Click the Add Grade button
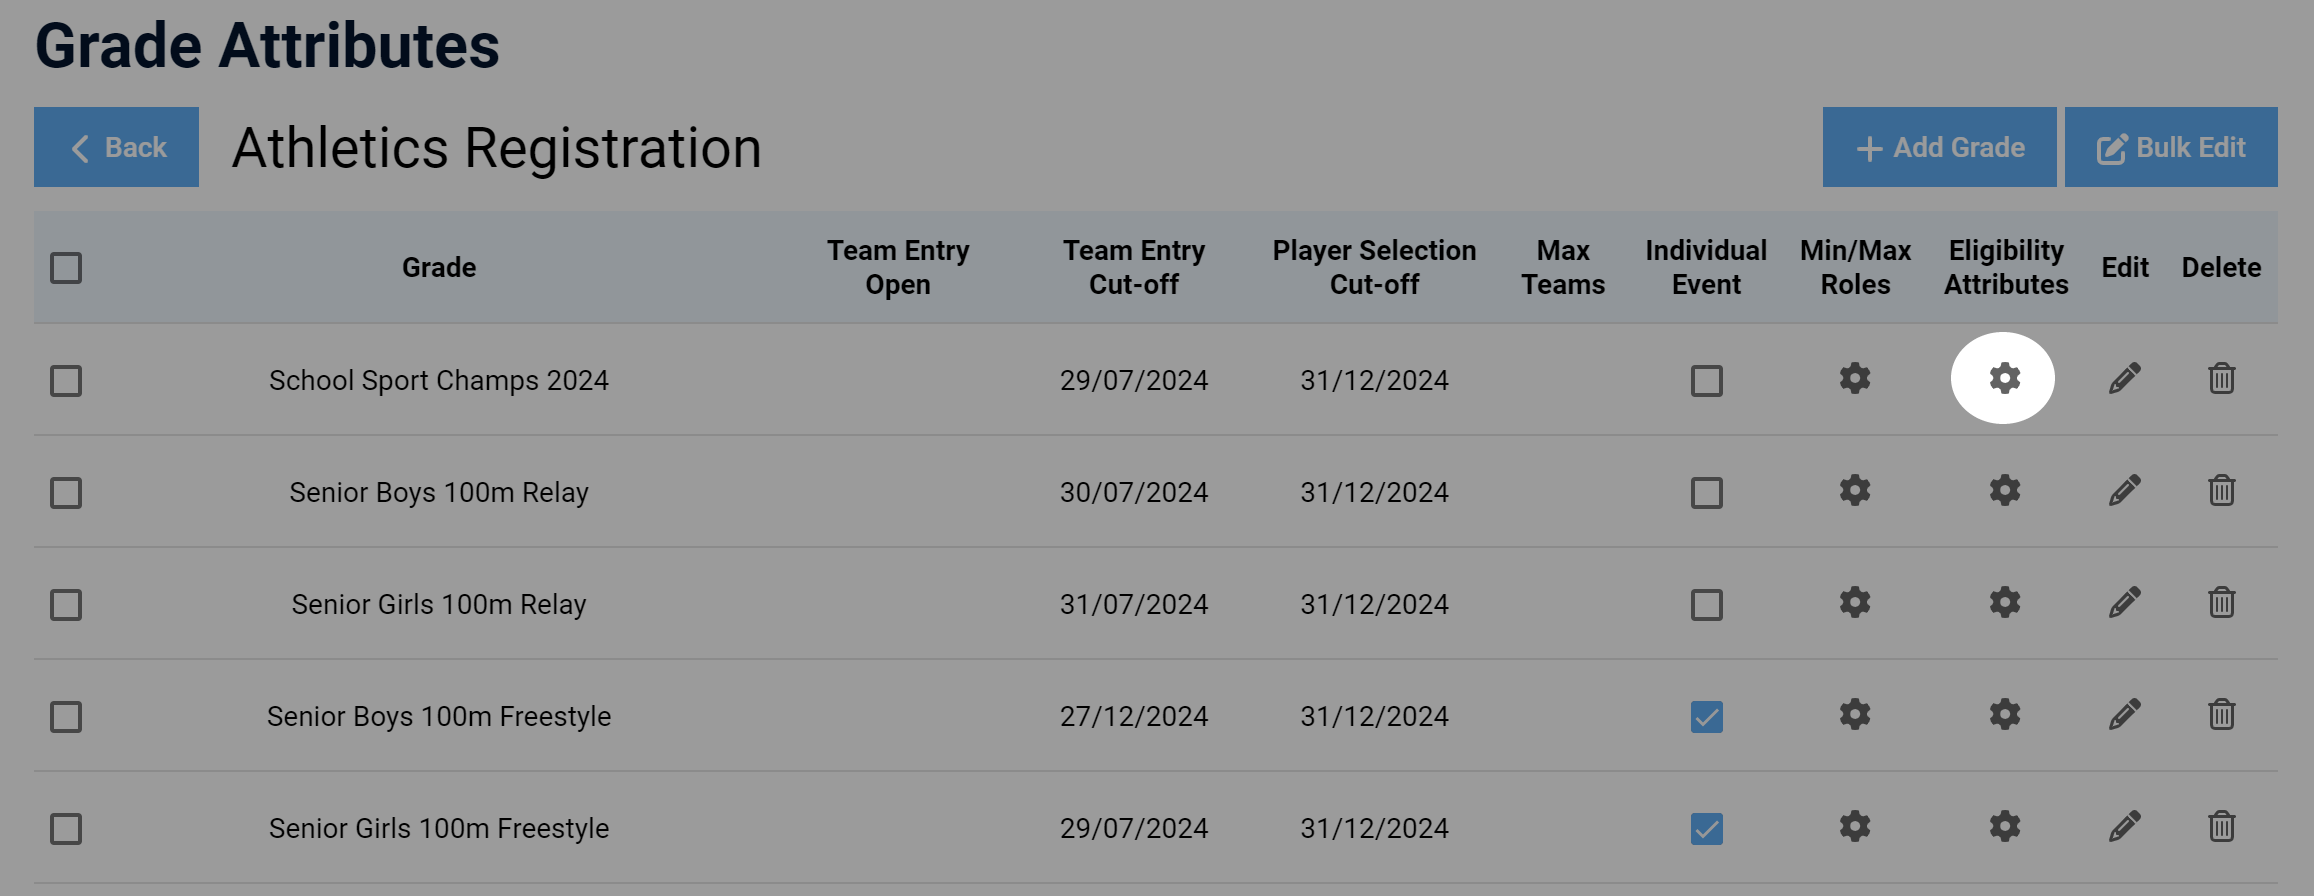 1939,147
